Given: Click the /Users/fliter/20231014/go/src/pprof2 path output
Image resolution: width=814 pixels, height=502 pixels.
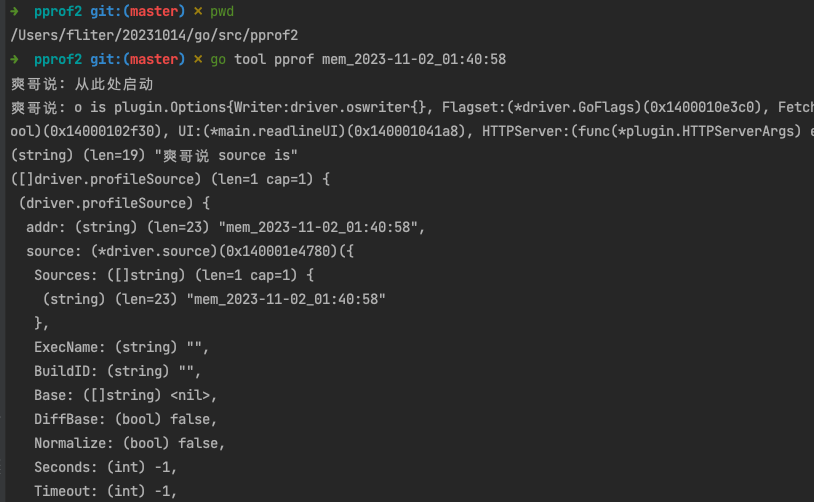Looking at the screenshot, I should pyautogui.click(x=154, y=35).
